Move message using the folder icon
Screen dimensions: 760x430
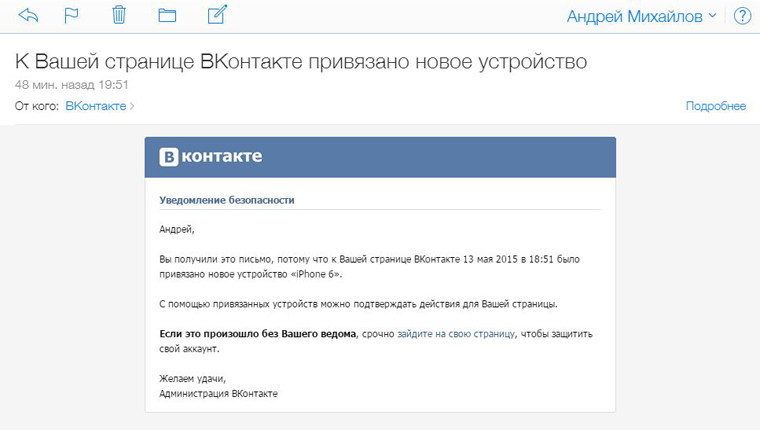[x=167, y=16]
